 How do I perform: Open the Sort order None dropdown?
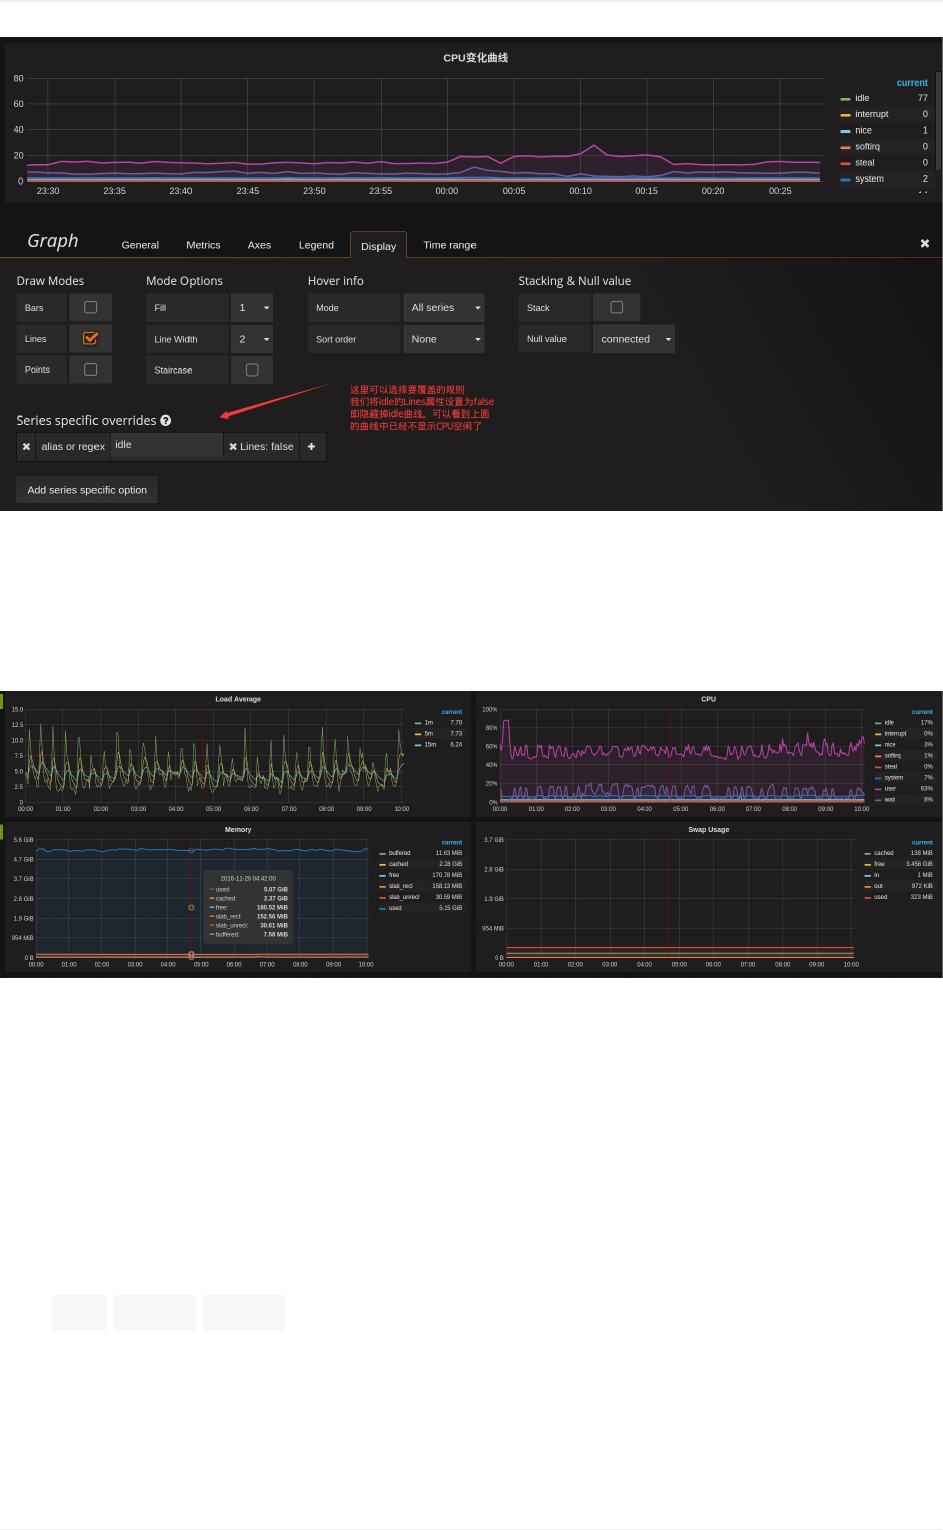(x=444, y=339)
